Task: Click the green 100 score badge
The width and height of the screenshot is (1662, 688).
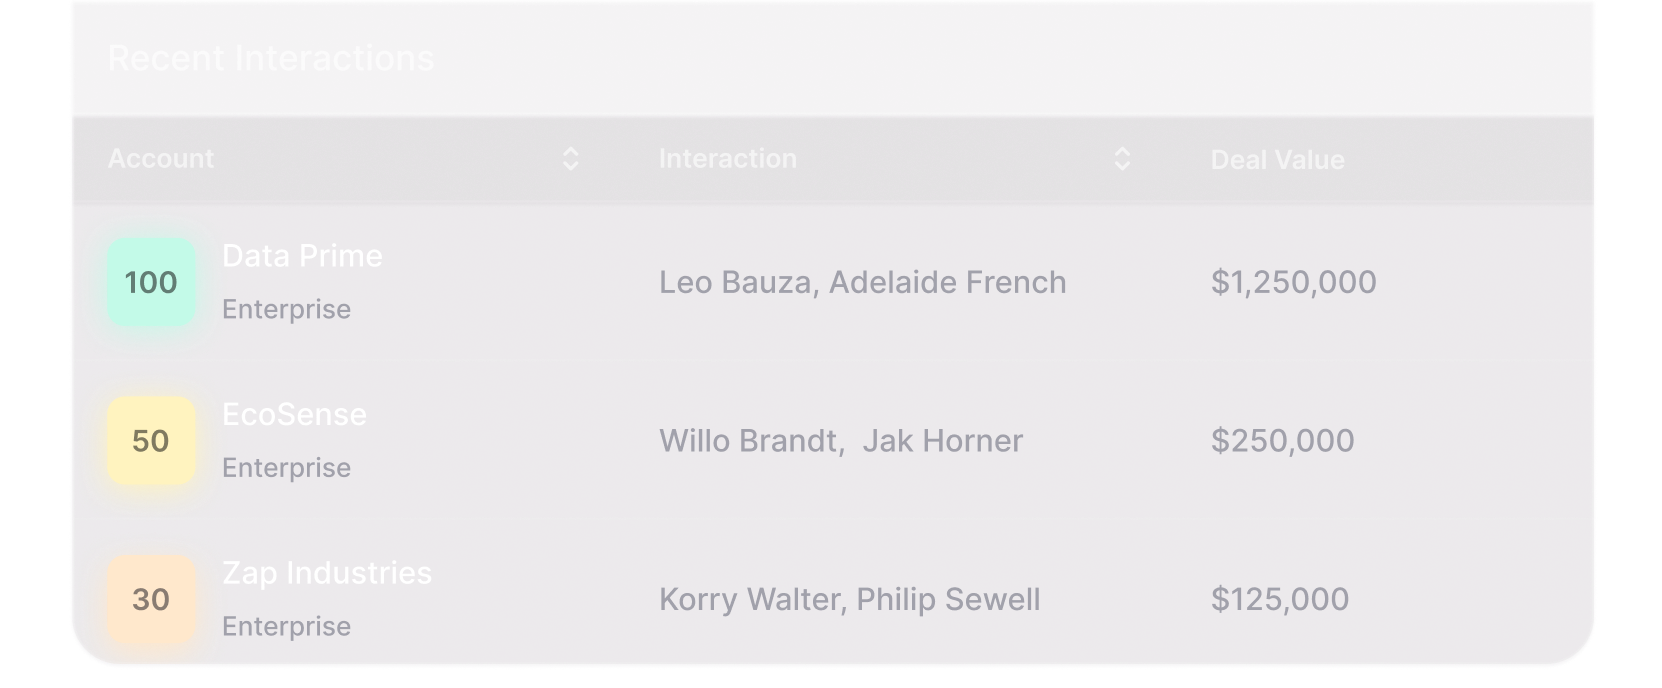Action: pos(151,282)
